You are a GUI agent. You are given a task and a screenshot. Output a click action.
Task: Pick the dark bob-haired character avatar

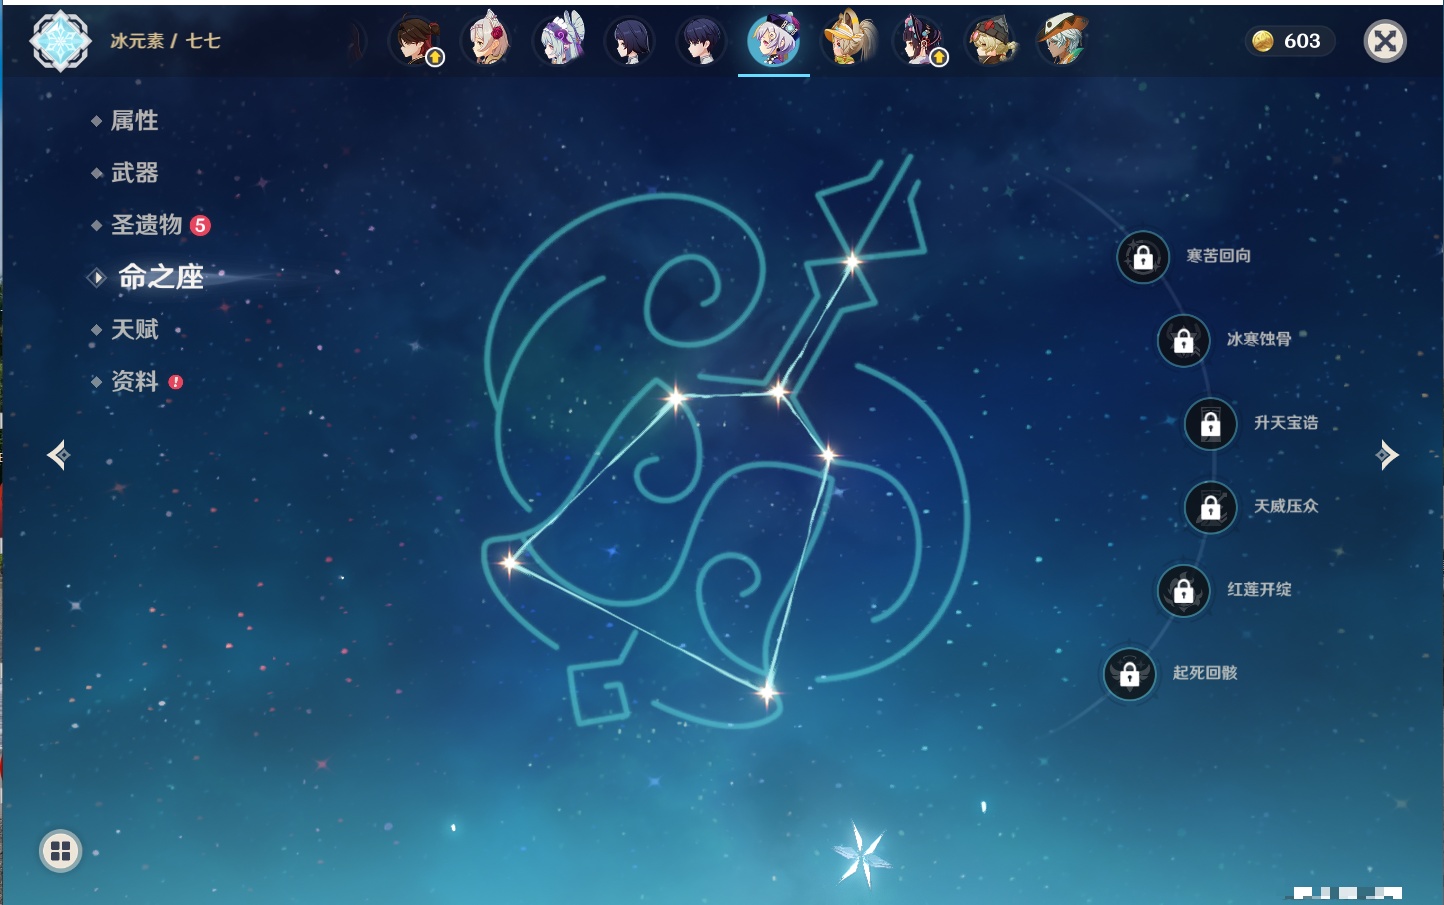[x=630, y=41]
